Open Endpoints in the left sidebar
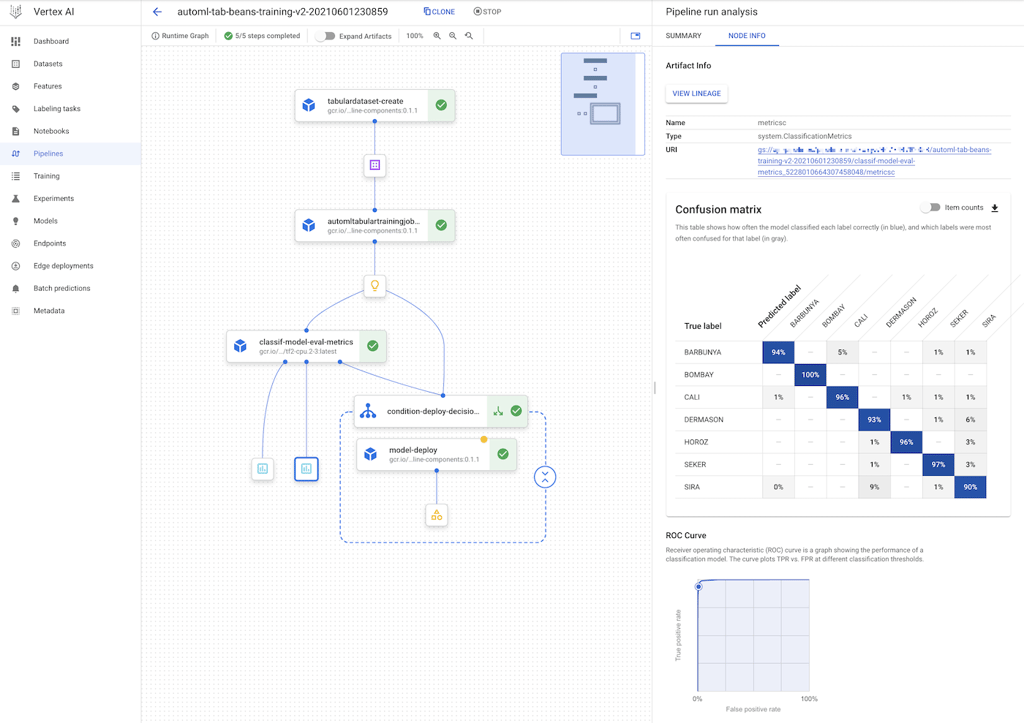 pos(50,243)
